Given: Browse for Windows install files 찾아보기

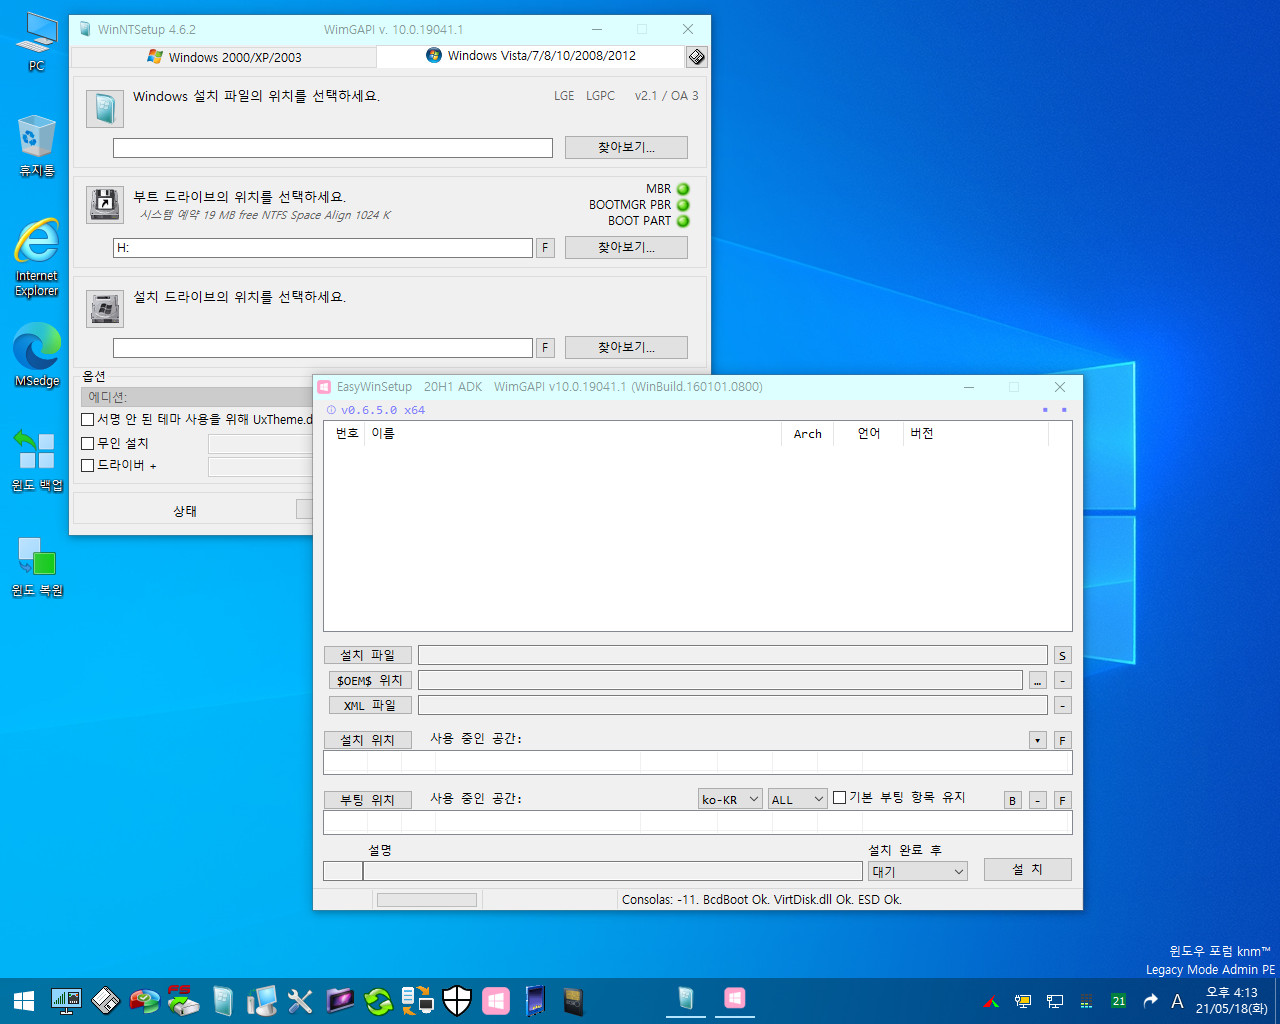Looking at the screenshot, I should pyautogui.click(x=626, y=147).
